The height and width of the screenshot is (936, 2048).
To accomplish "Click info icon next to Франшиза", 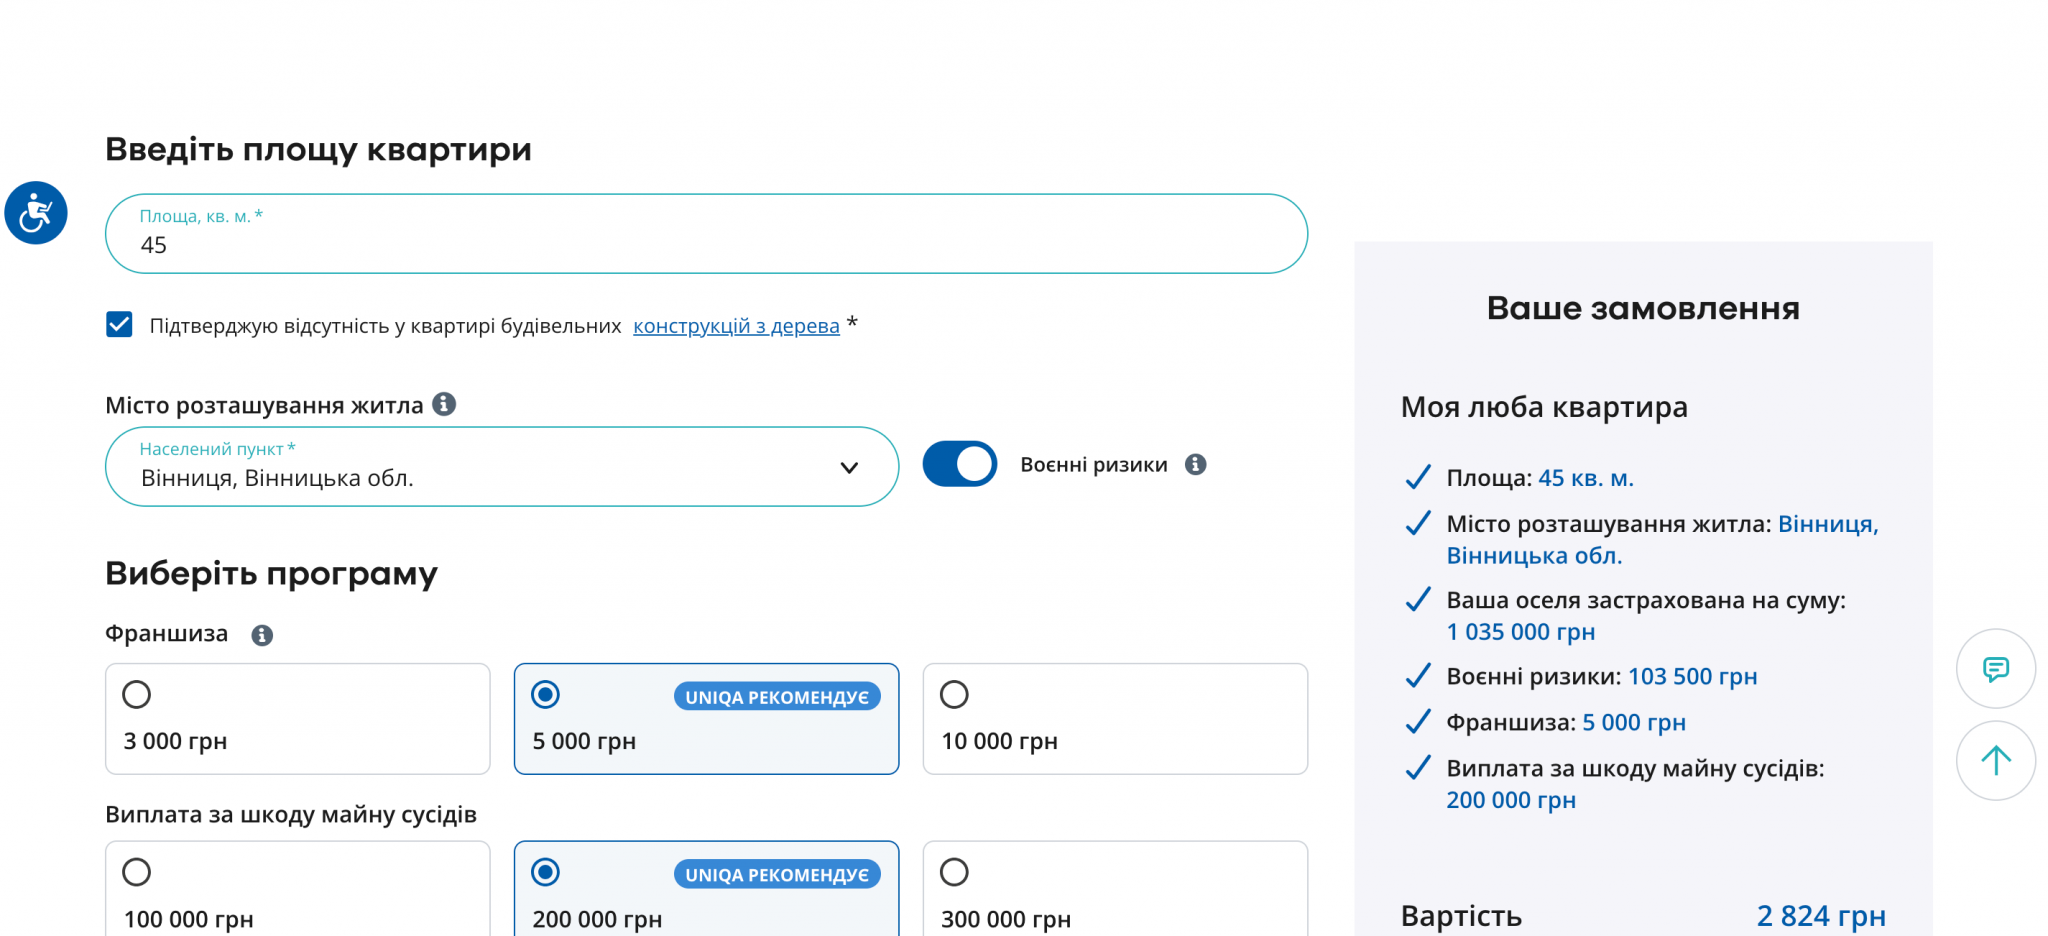I will coord(262,635).
